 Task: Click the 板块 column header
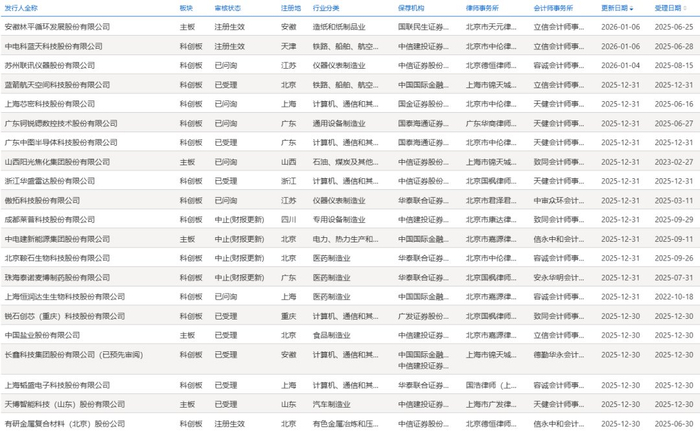(186, 8)
